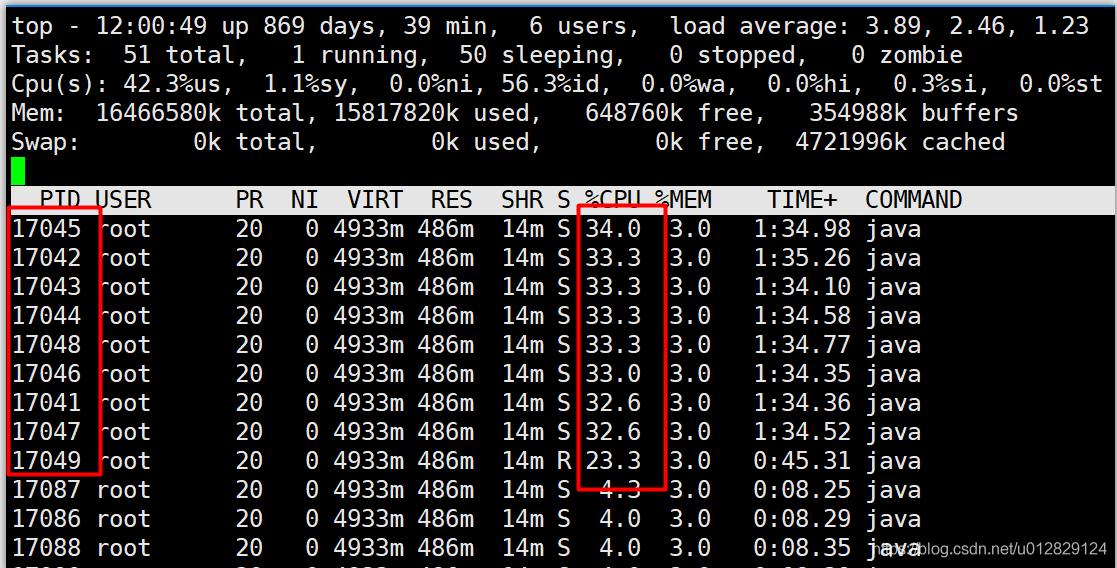Select PID 17087 in the process list
The width and height of the screenshot is (1117, 568).
tap(47, 490)
